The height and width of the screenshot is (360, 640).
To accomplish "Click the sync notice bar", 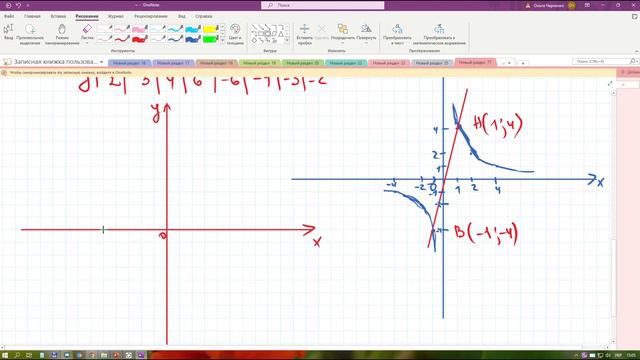I will pyautogui.click(x=308, y=72).
